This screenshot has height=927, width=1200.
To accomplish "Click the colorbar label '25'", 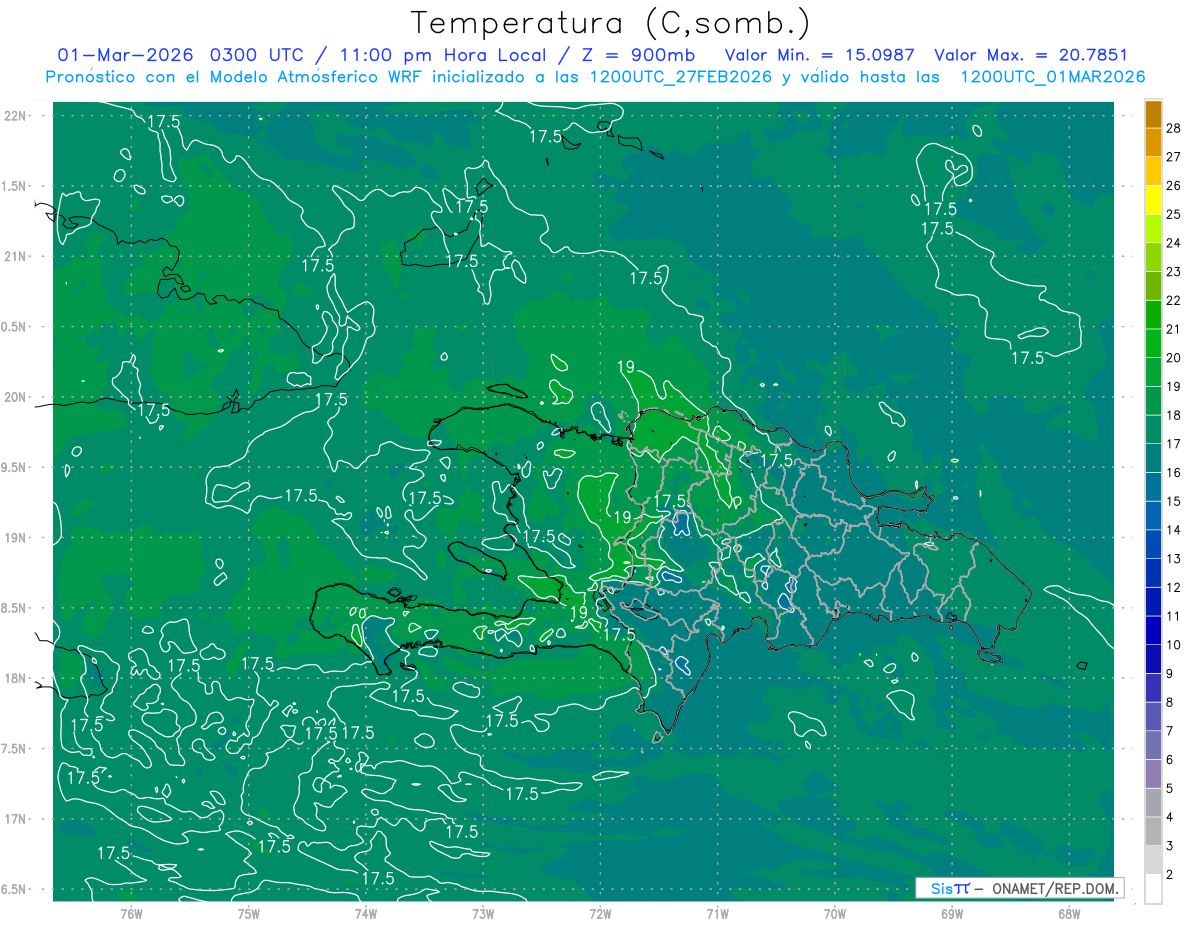I will 1174,214.
